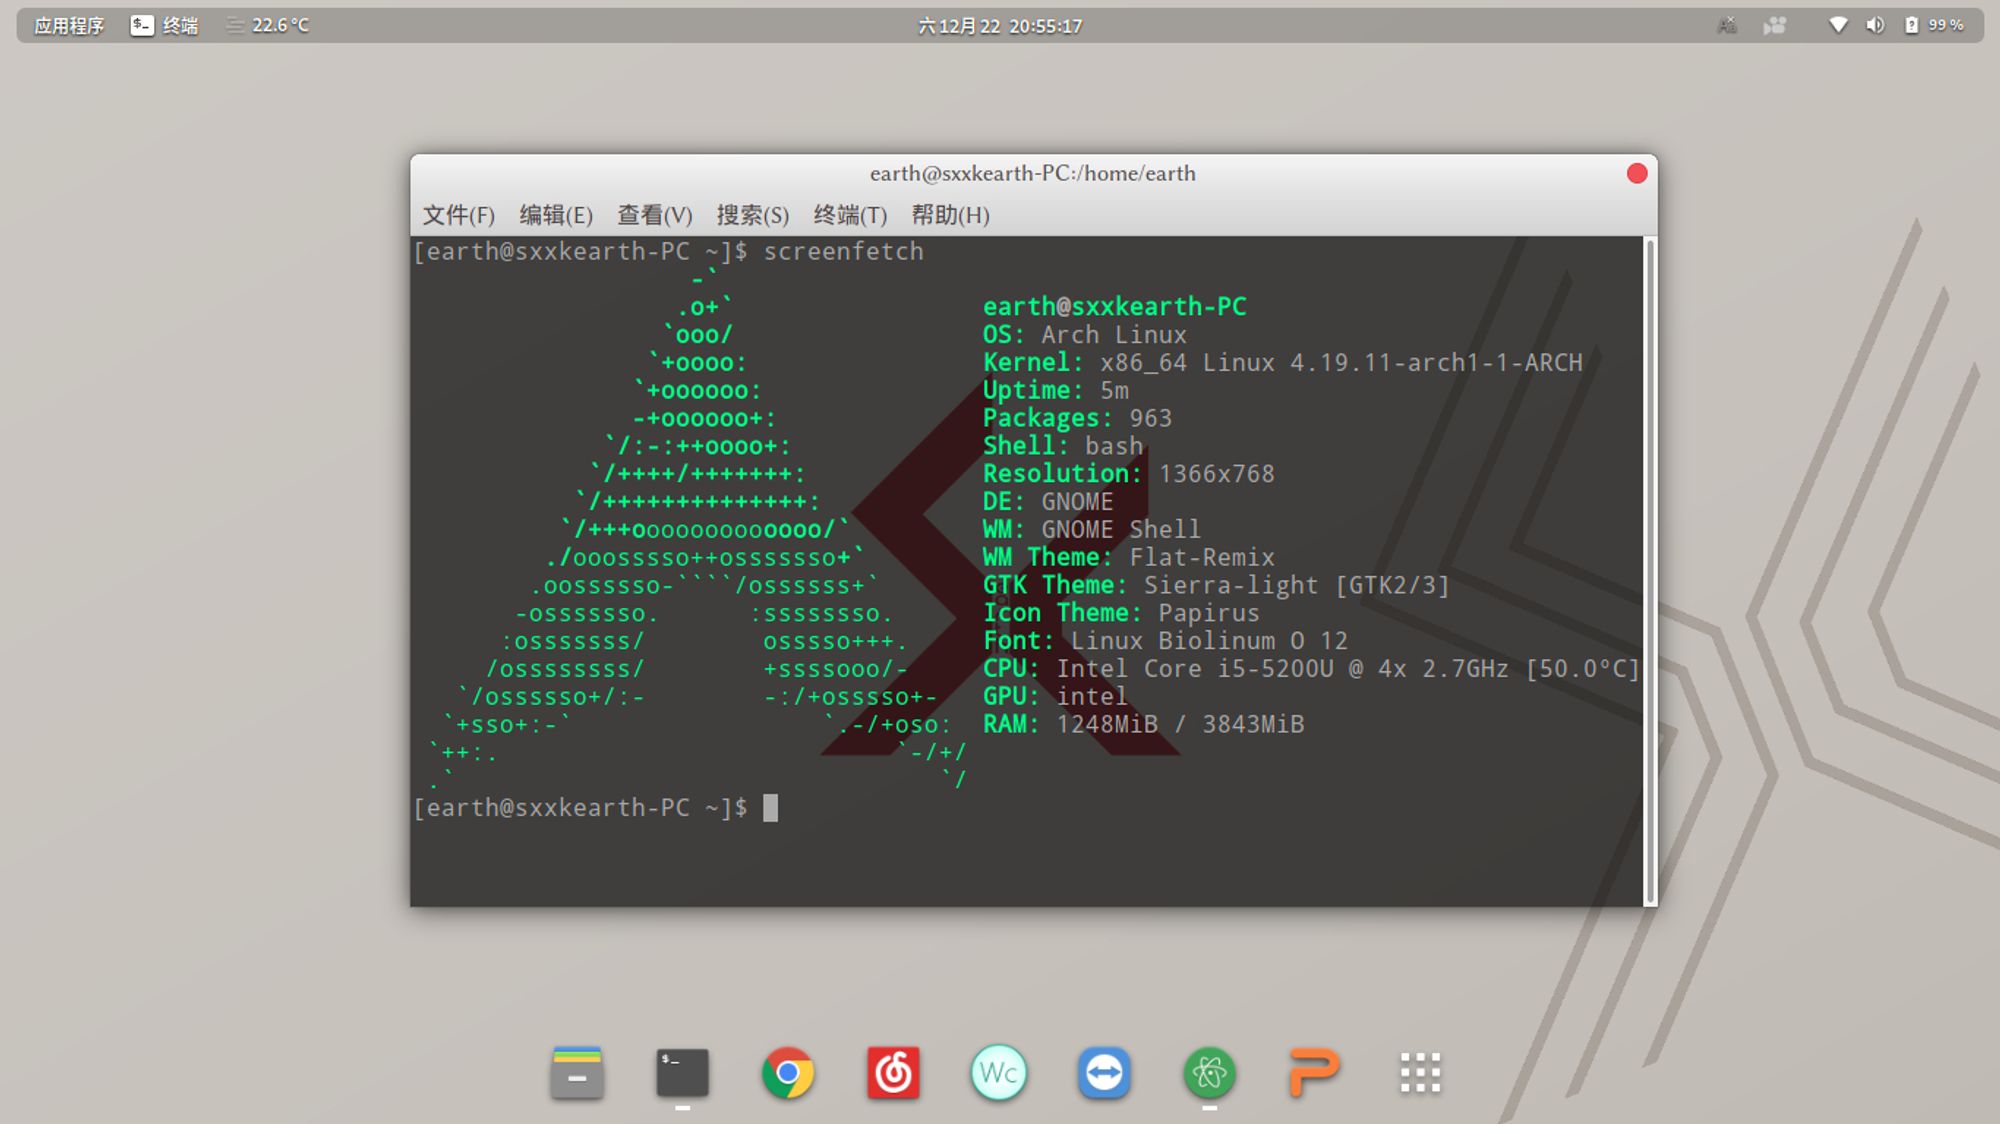Show all applications grid
Viewport: 2000px width, 1124px height.
click(x=1420, y=1073)
